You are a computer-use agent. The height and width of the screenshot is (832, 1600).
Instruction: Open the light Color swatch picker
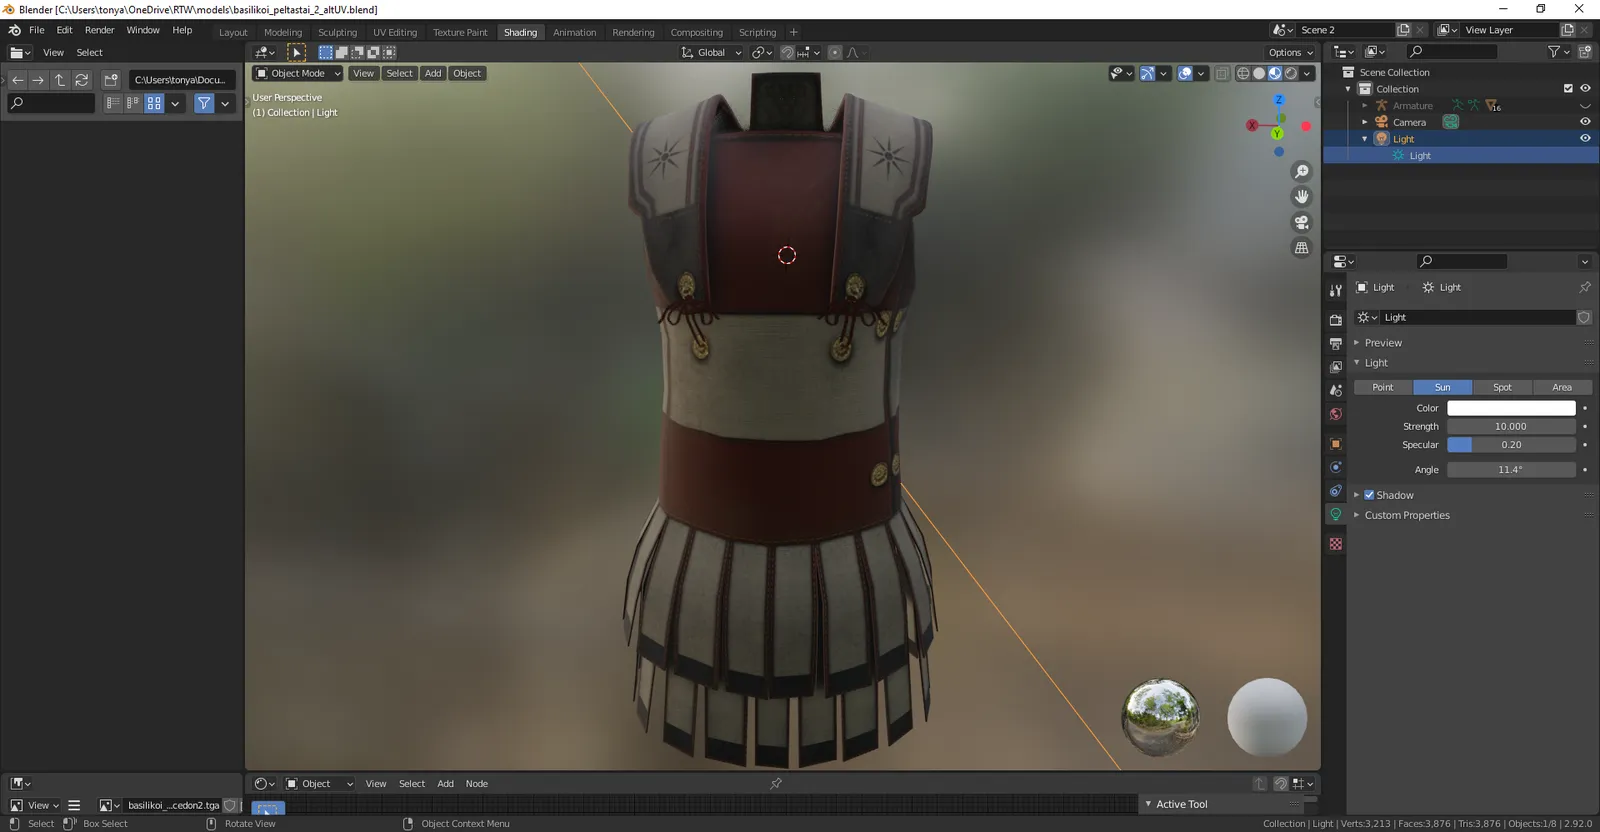(x=1511, y=408)
